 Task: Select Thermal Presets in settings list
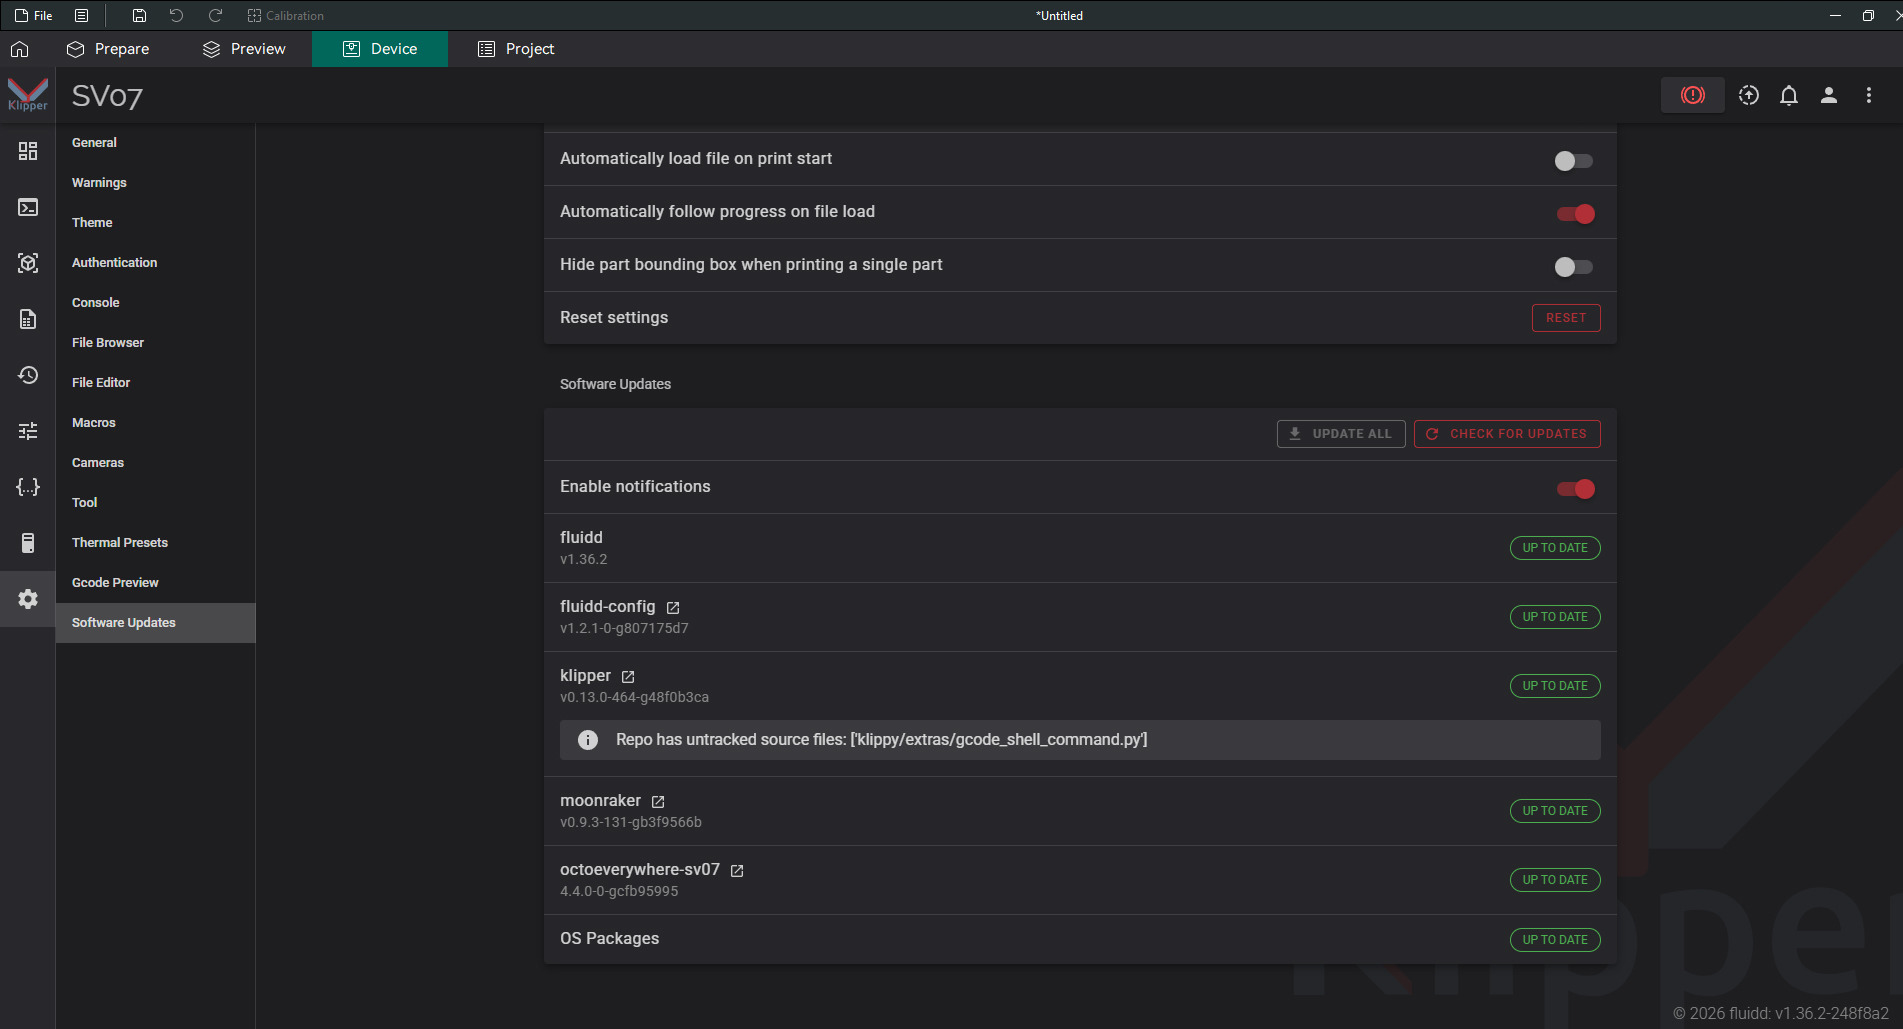[120, 543]
